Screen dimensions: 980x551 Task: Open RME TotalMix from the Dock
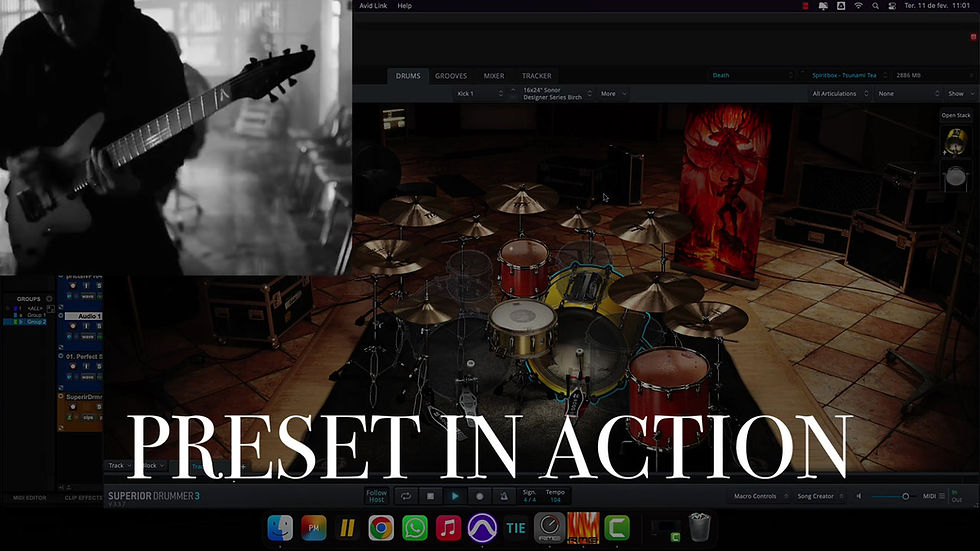(549, 528)
